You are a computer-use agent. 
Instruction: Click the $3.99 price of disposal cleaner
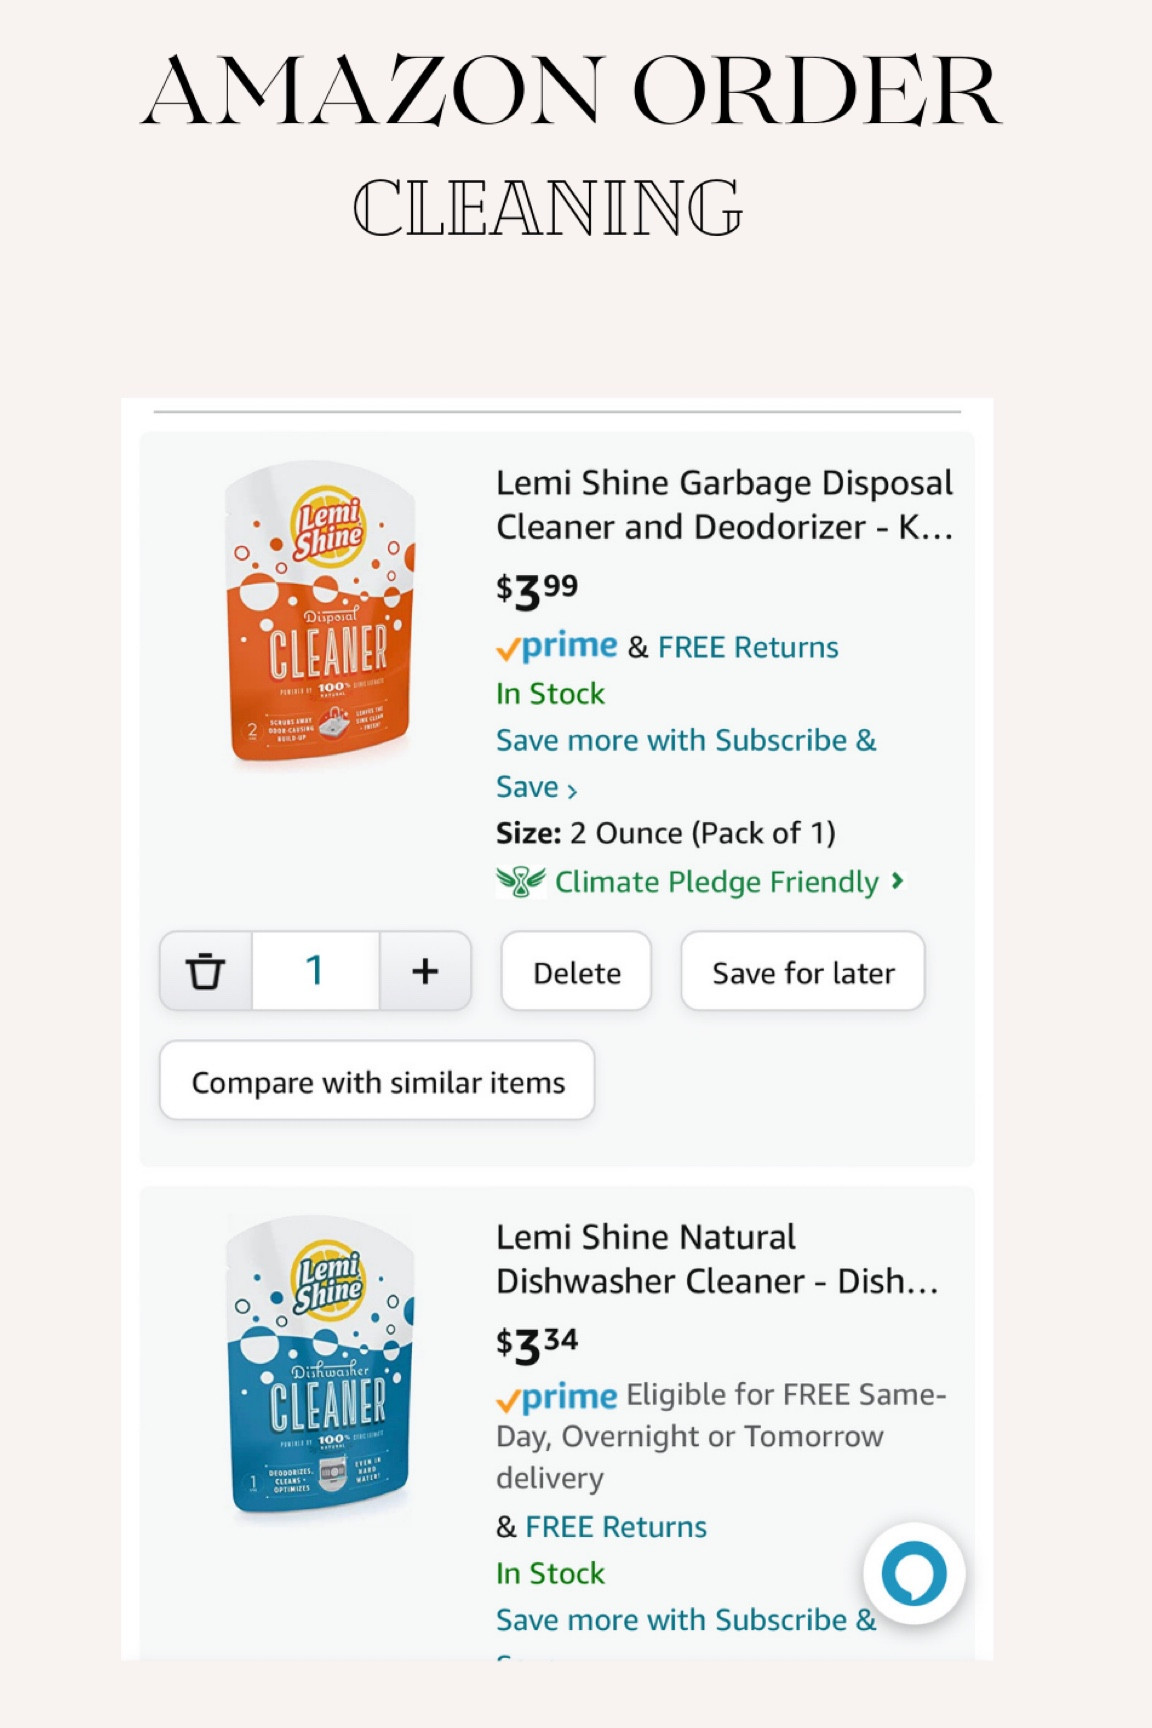[537, 590]
